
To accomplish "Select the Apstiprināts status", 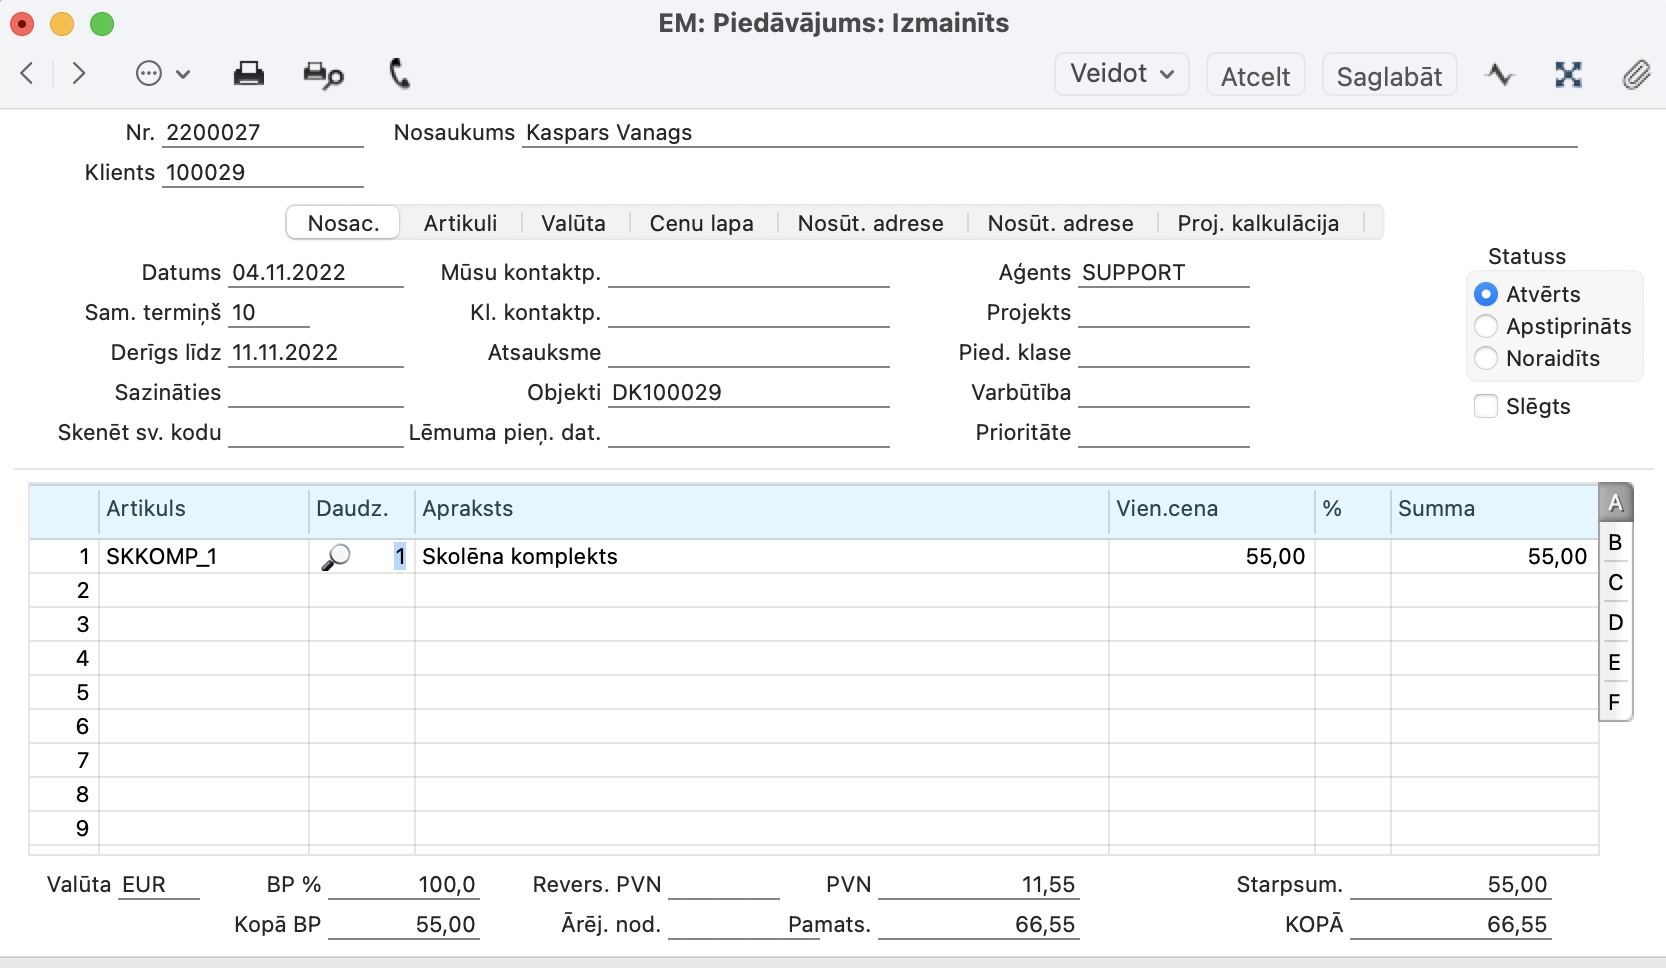I will tap(1486, 327).
